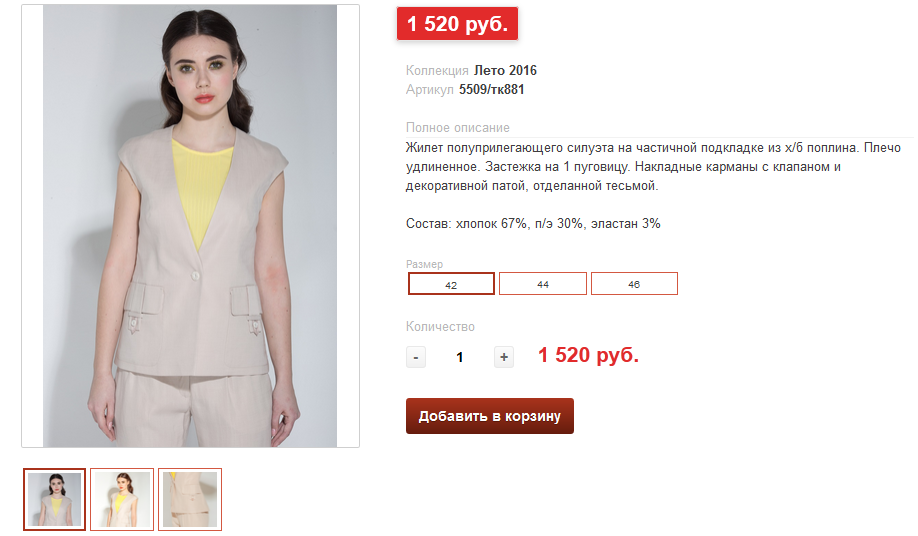Screen dimensions: 918x536
Task: Click the vest description paragraph
Action: [653, 167]
